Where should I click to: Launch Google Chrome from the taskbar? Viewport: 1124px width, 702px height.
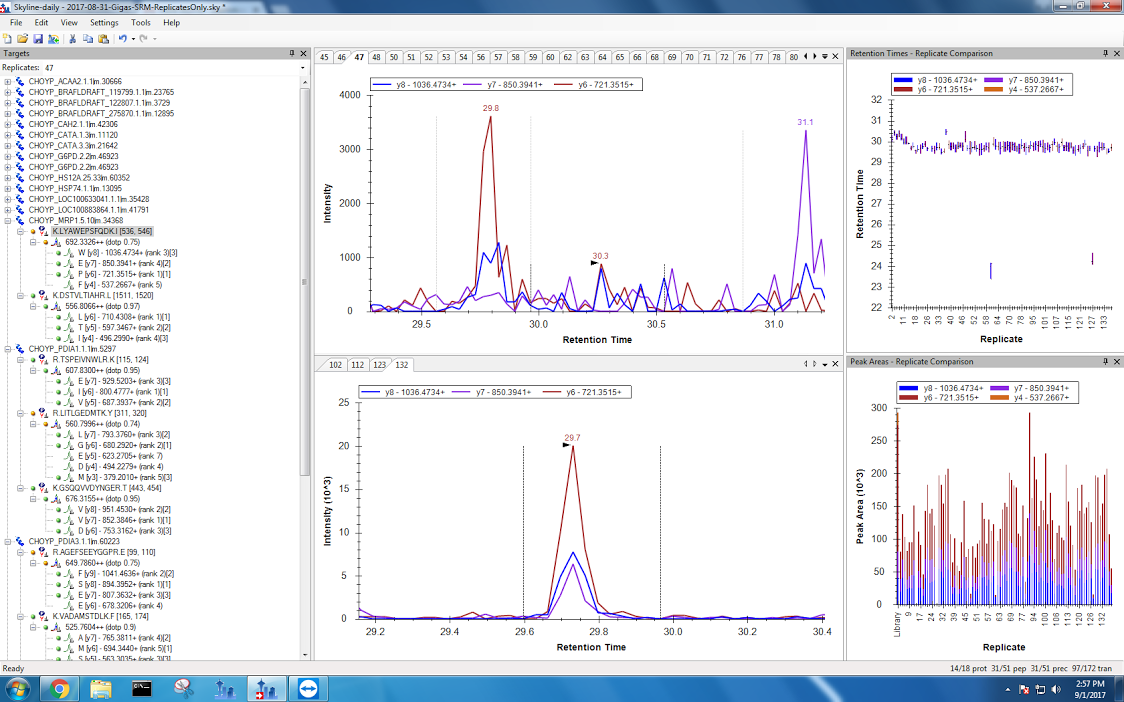[59, 688]
